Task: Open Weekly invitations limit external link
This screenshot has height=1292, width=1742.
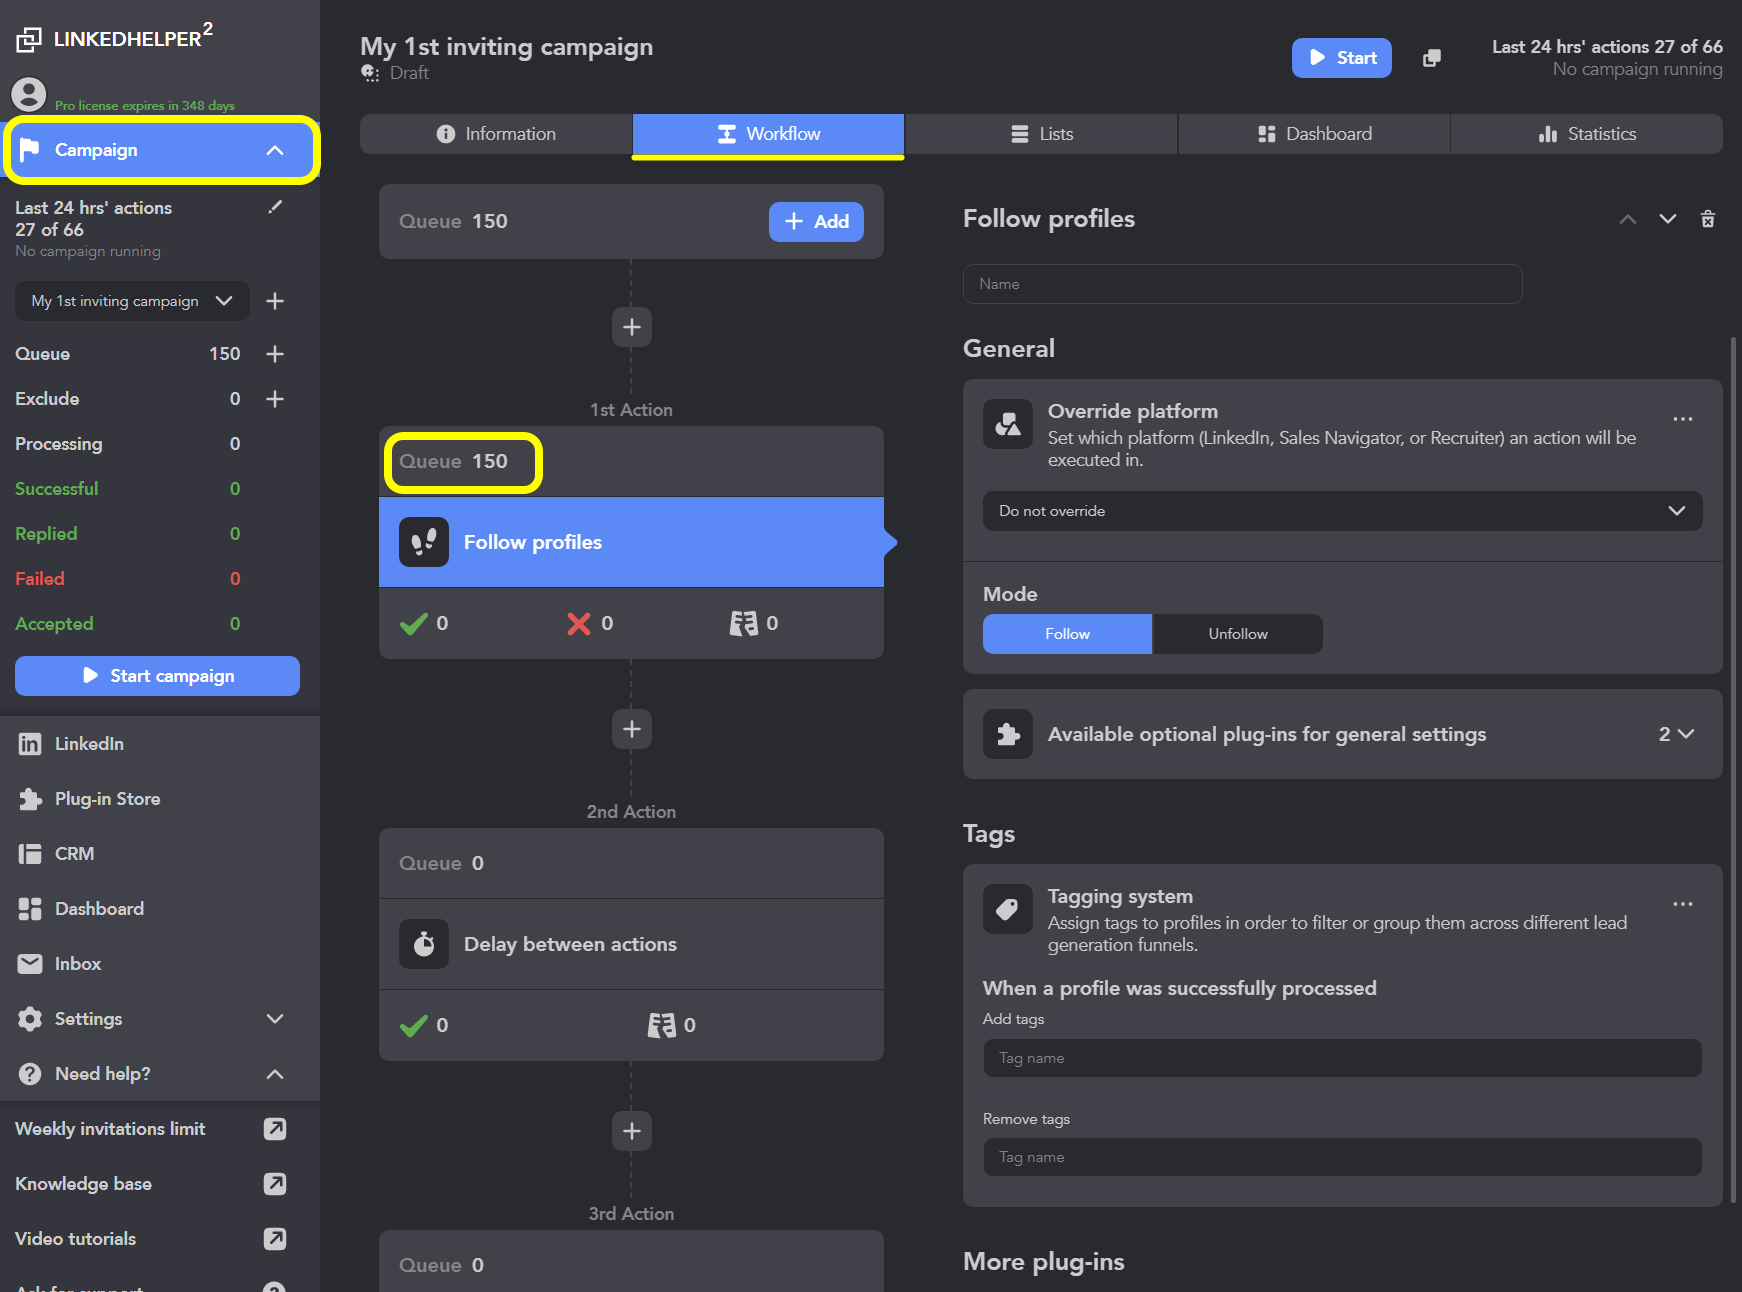Action: (x=274, y=1129)
